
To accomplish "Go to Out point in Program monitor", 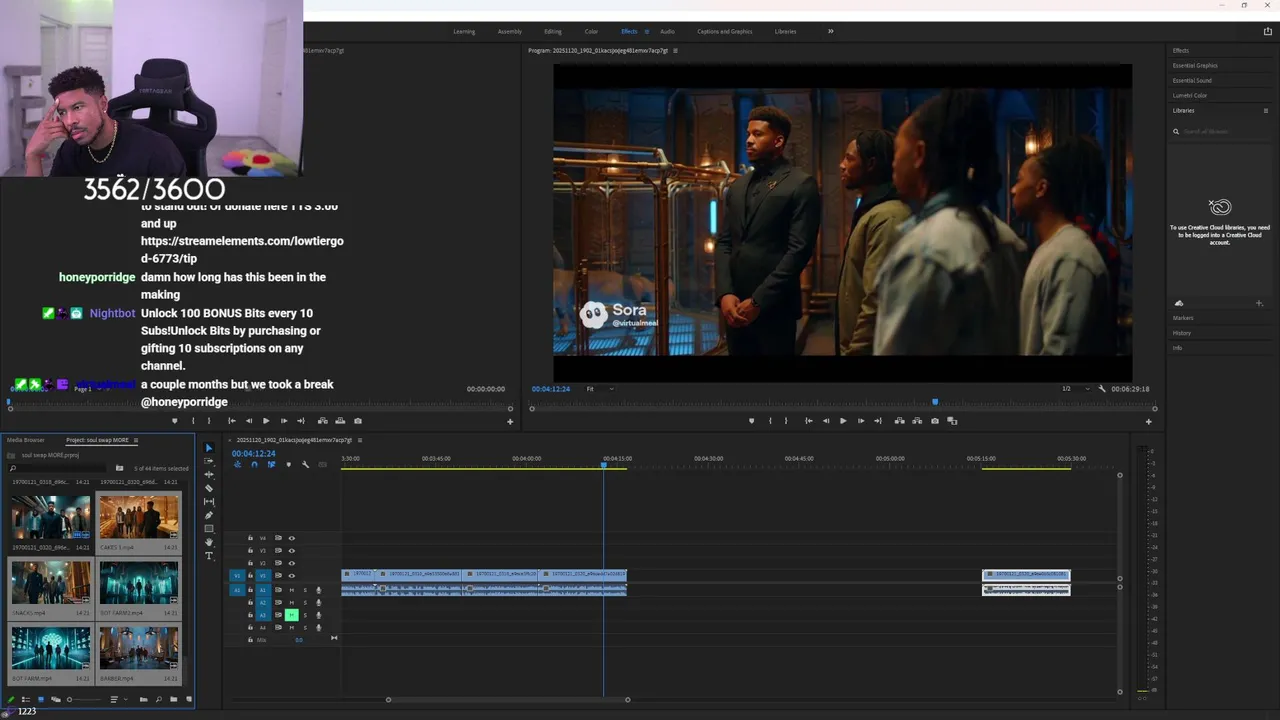I will tap(878, 421).
